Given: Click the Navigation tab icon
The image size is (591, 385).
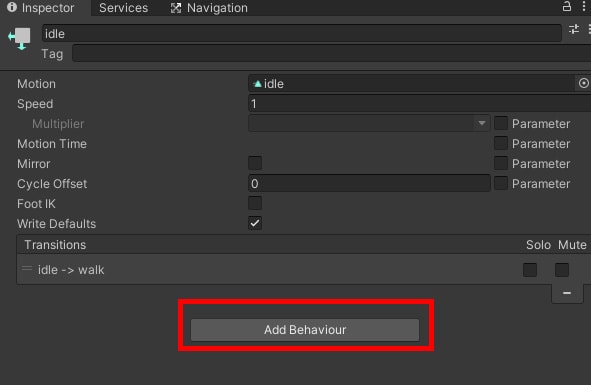Looking at the screenshot, I should pos(176,8).
